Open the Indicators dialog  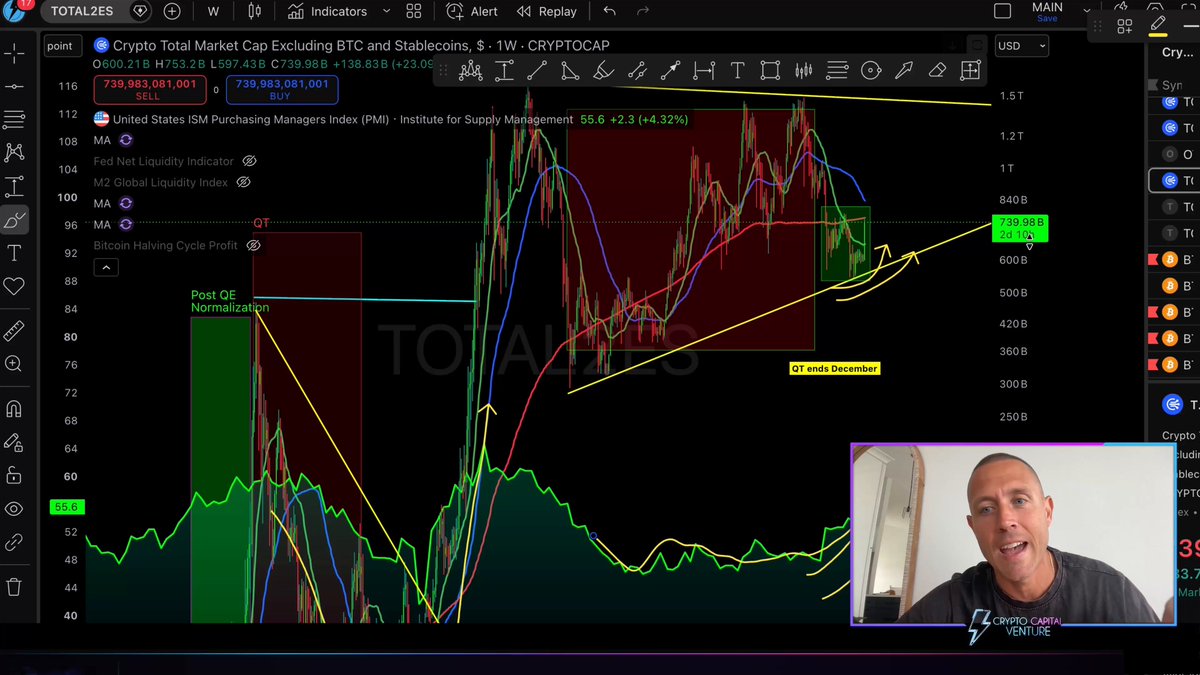tap(327, 11)
